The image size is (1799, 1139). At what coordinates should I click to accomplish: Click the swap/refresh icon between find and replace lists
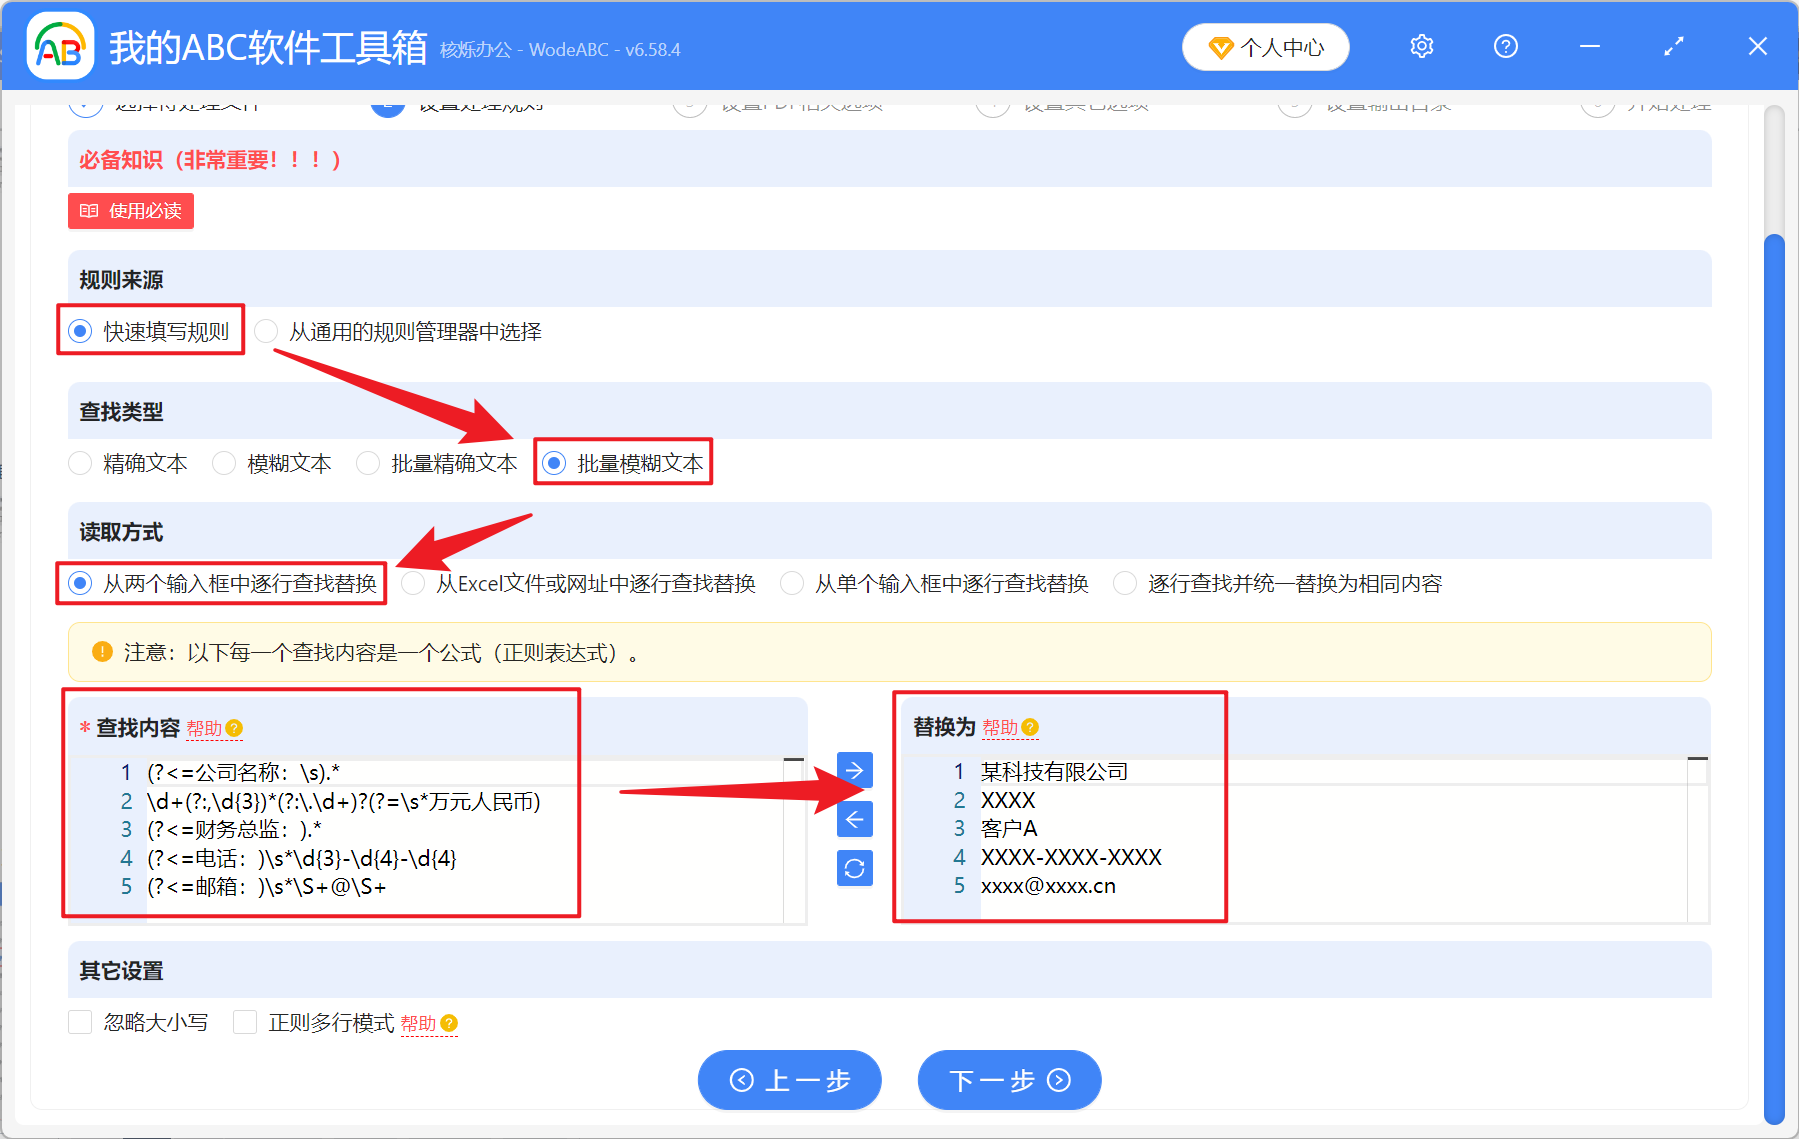click(854, 868)
